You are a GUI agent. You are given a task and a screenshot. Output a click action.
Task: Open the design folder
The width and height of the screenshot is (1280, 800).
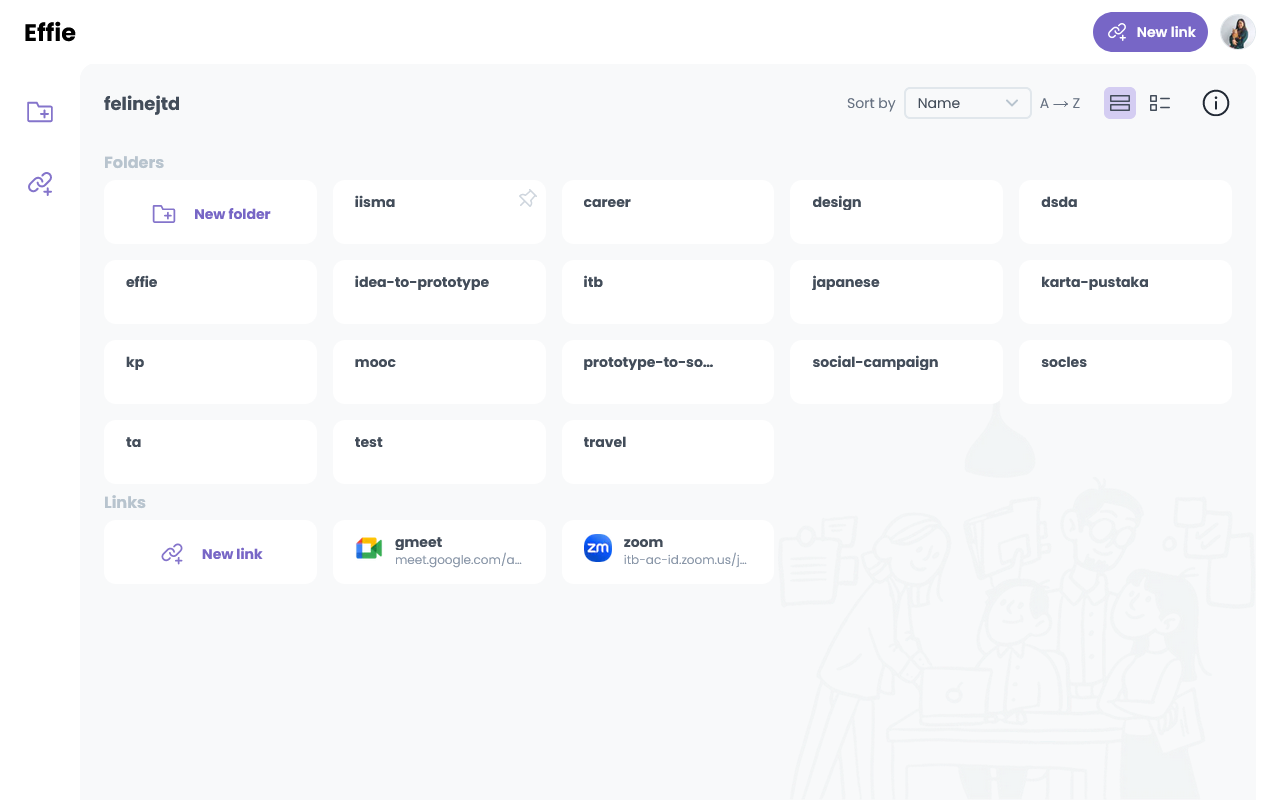896,212
